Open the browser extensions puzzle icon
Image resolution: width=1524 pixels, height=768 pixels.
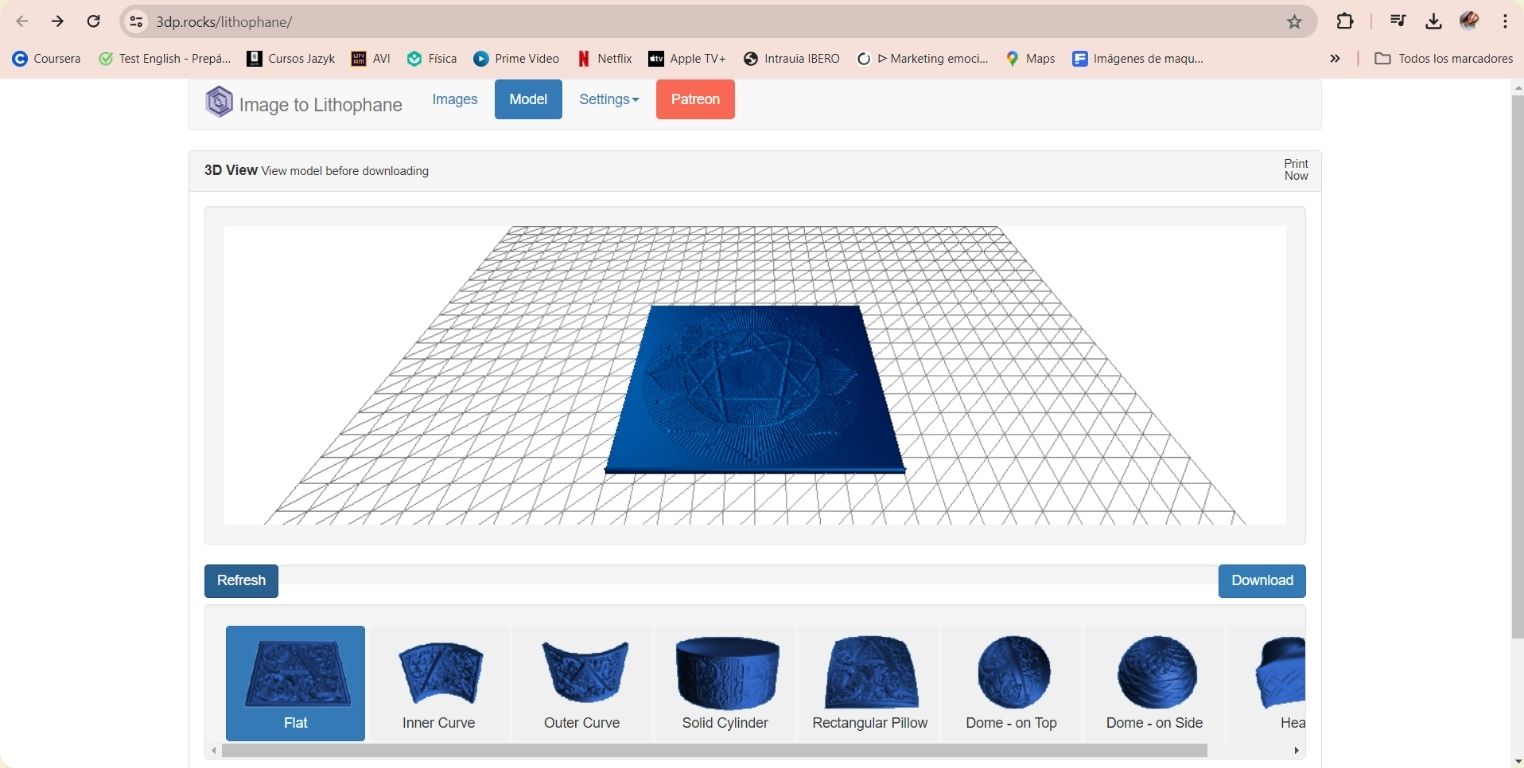point(1345,21)
